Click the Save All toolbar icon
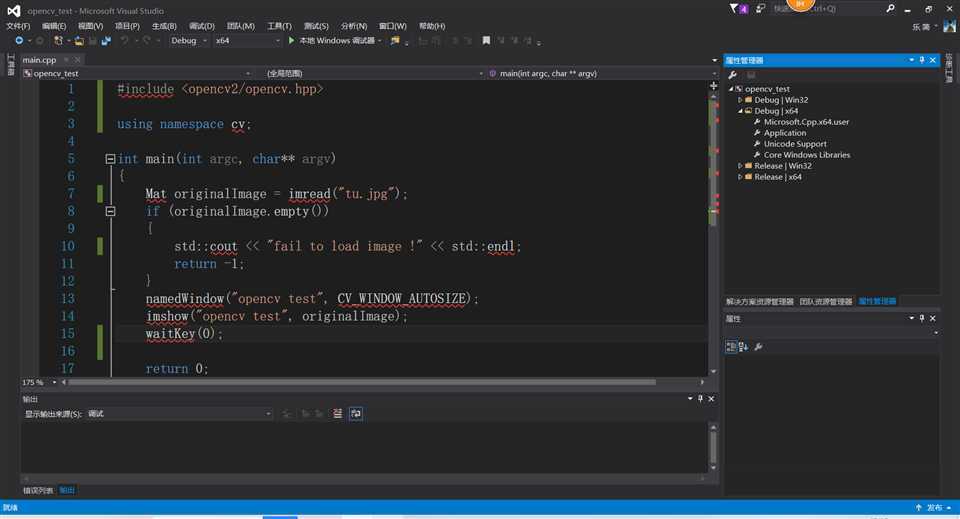Screen dimensions: 960x519 (x=105, y=41)
